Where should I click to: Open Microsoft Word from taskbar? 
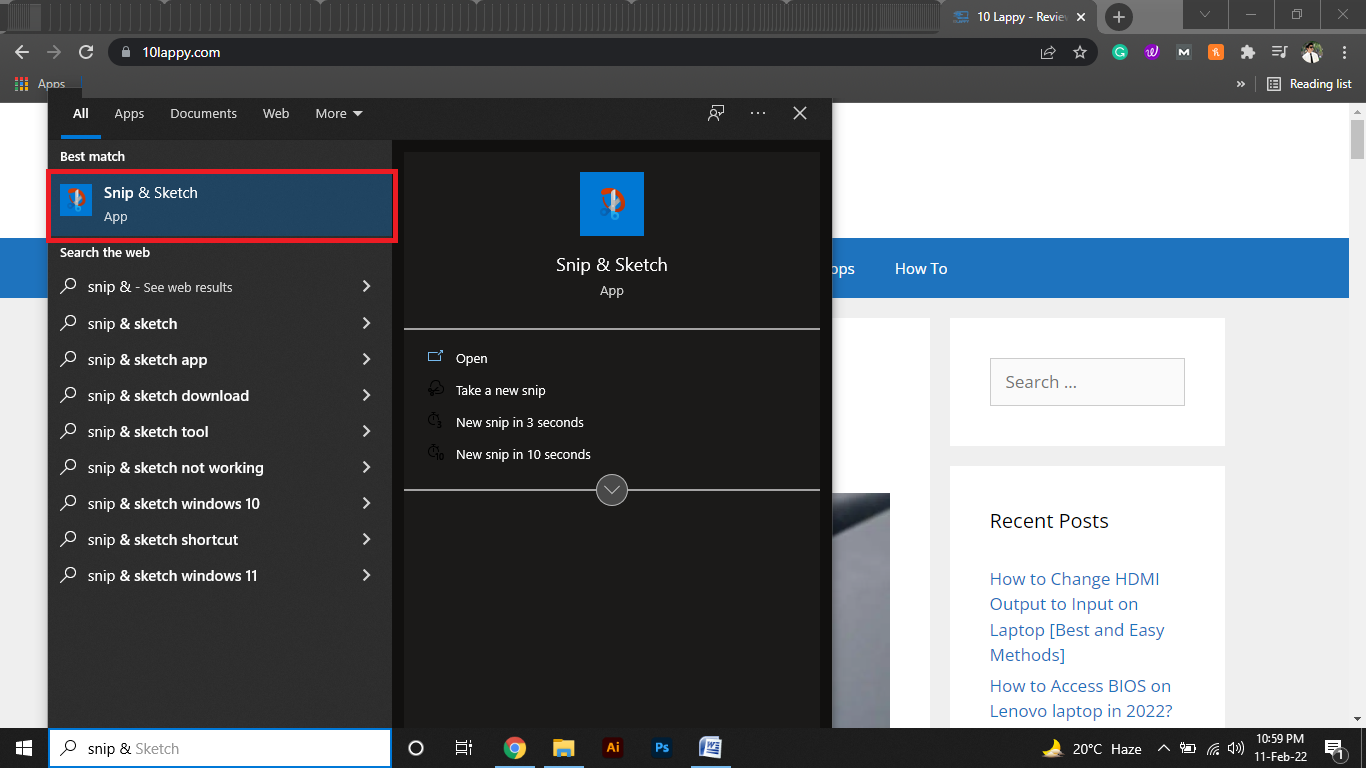pos(711,748)
